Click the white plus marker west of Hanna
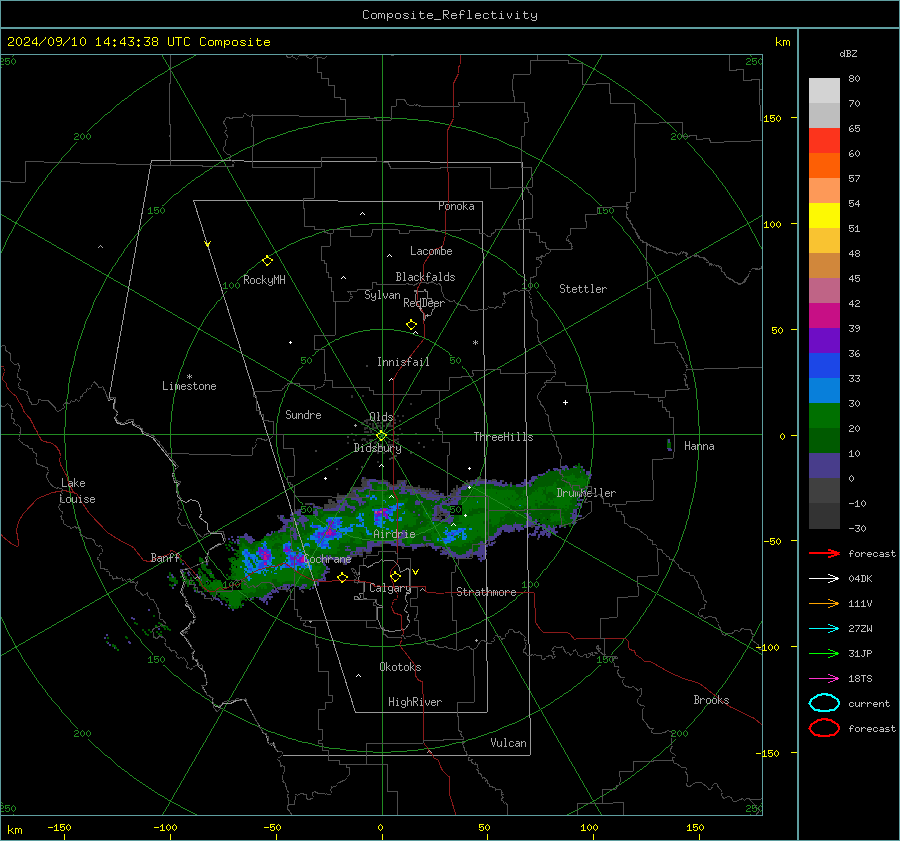This screenshot has width=900, height=841. (565, 402)
